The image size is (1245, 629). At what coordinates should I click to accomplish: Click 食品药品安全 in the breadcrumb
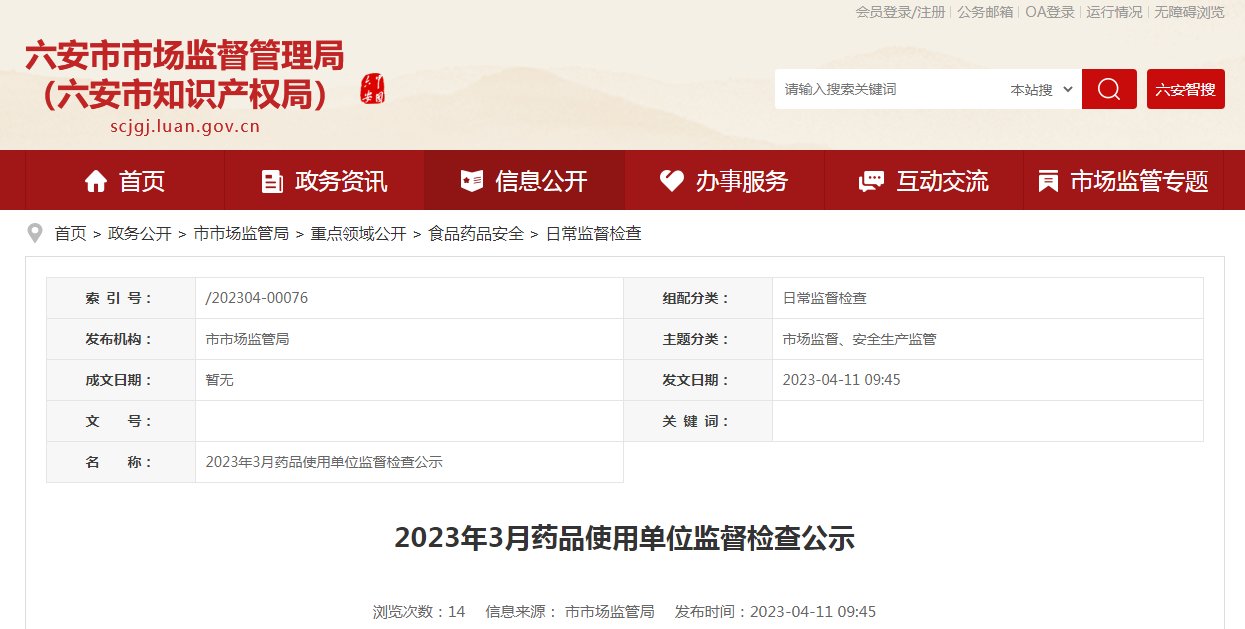(476, 233)
